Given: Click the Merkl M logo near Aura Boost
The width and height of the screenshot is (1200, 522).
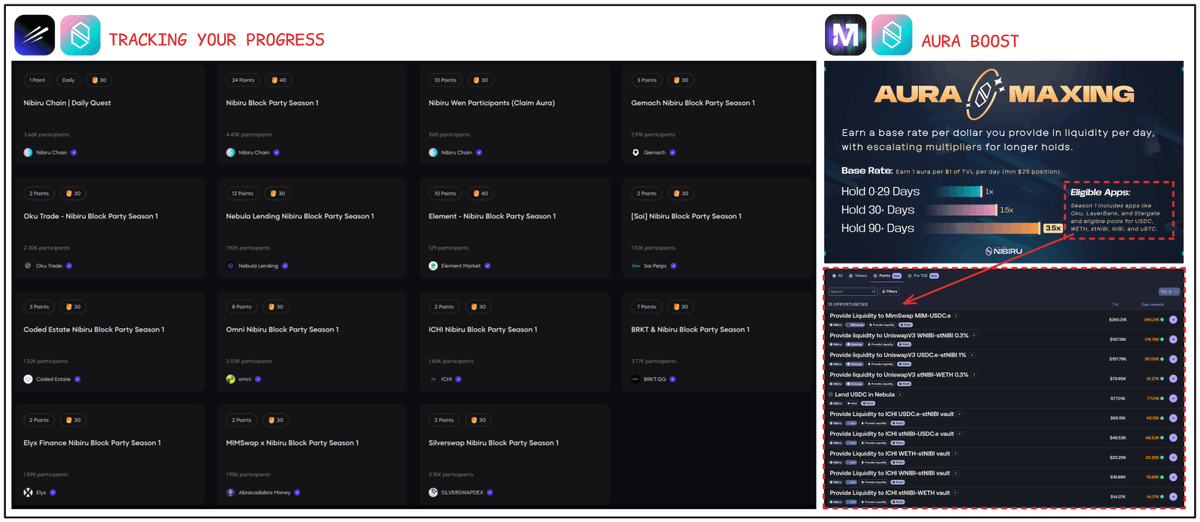Looking at the screenshot, I should click(x=845, y=35).
